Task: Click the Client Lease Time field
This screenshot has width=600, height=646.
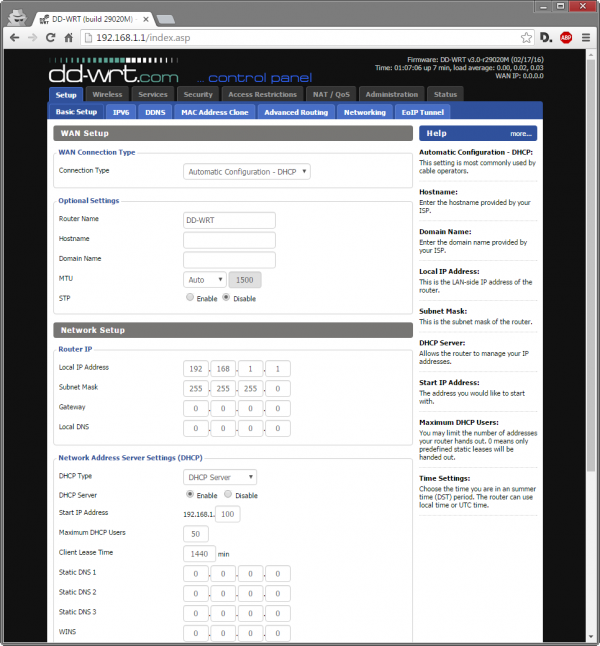Action: click(x=199, y=553)
